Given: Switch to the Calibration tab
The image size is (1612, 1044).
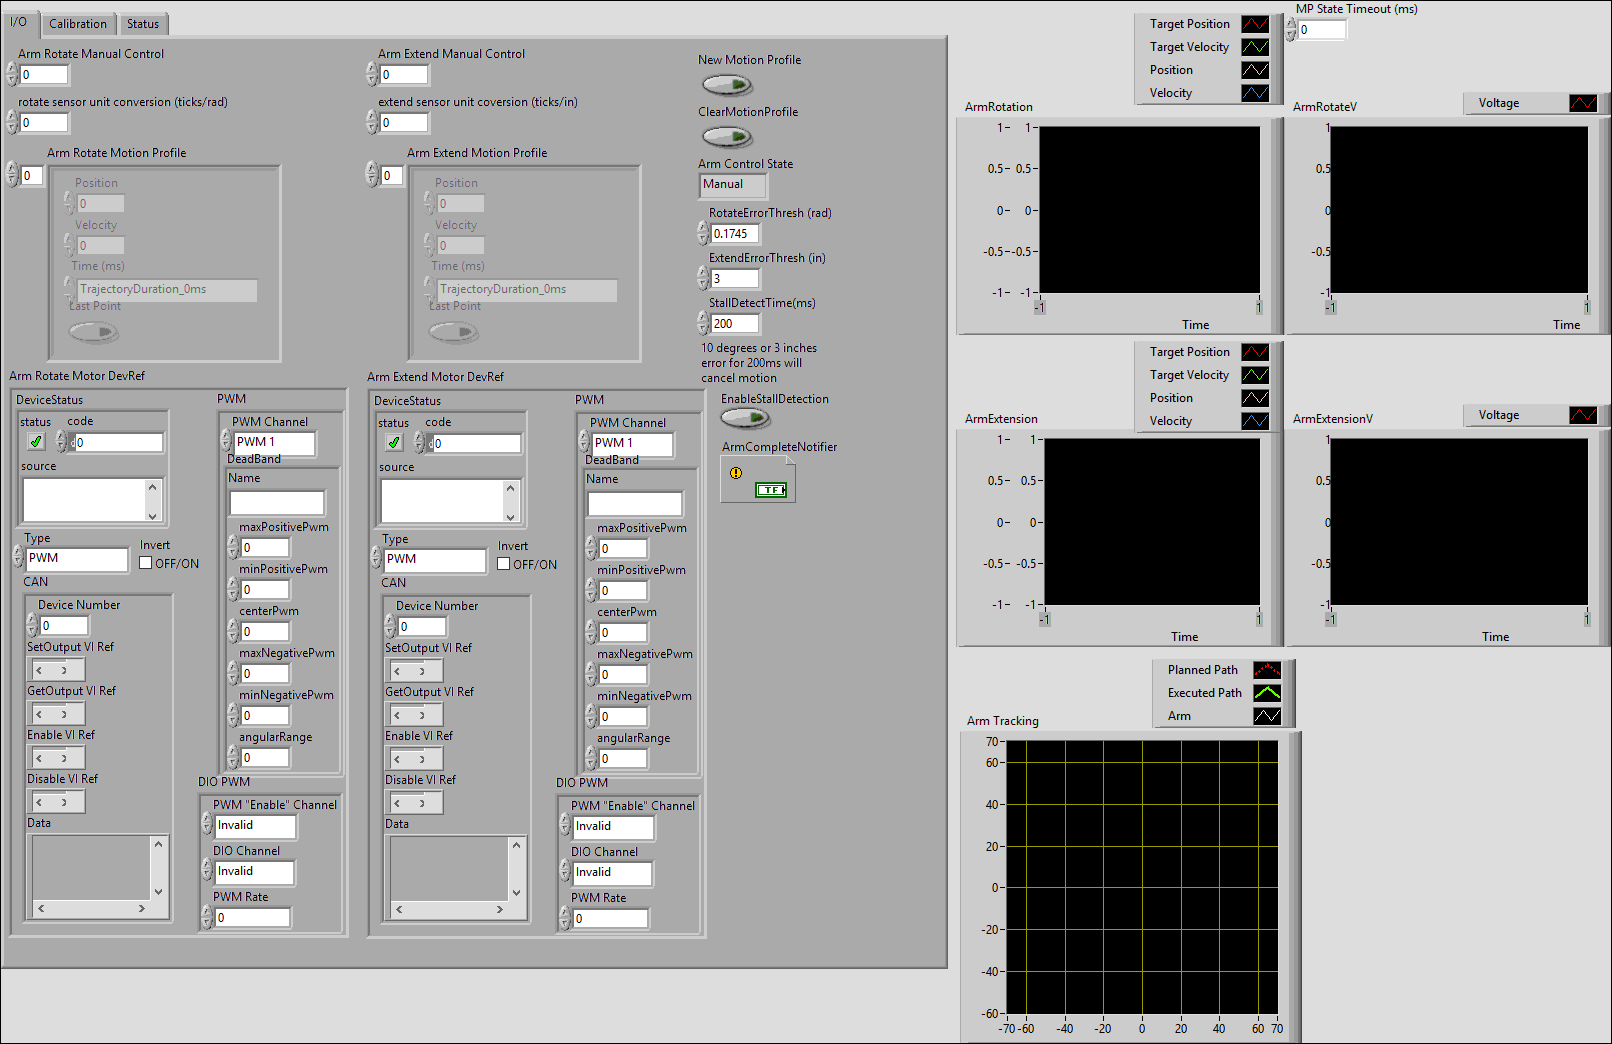Looking at the screenshot, I should tap(78, 23).
